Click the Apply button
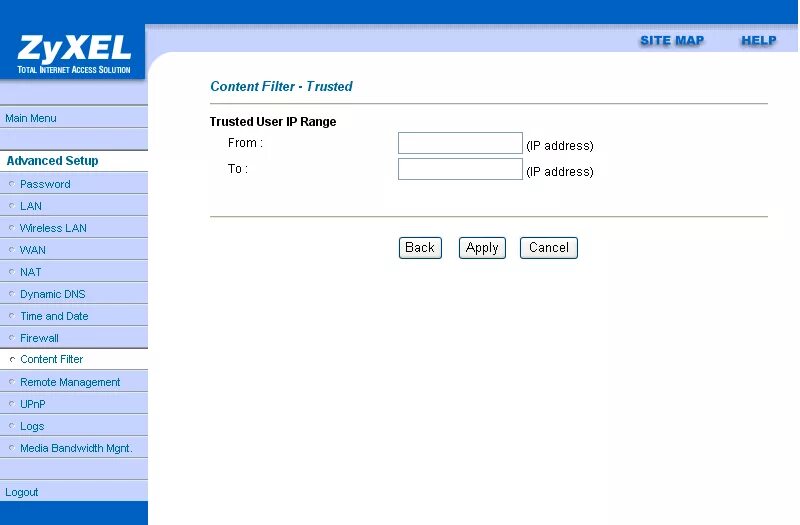 pyautogui.click(x=482, y=248)
